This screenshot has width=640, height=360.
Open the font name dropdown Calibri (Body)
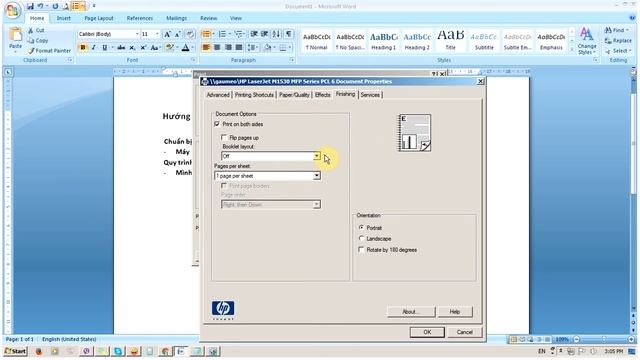pos(137,34)
